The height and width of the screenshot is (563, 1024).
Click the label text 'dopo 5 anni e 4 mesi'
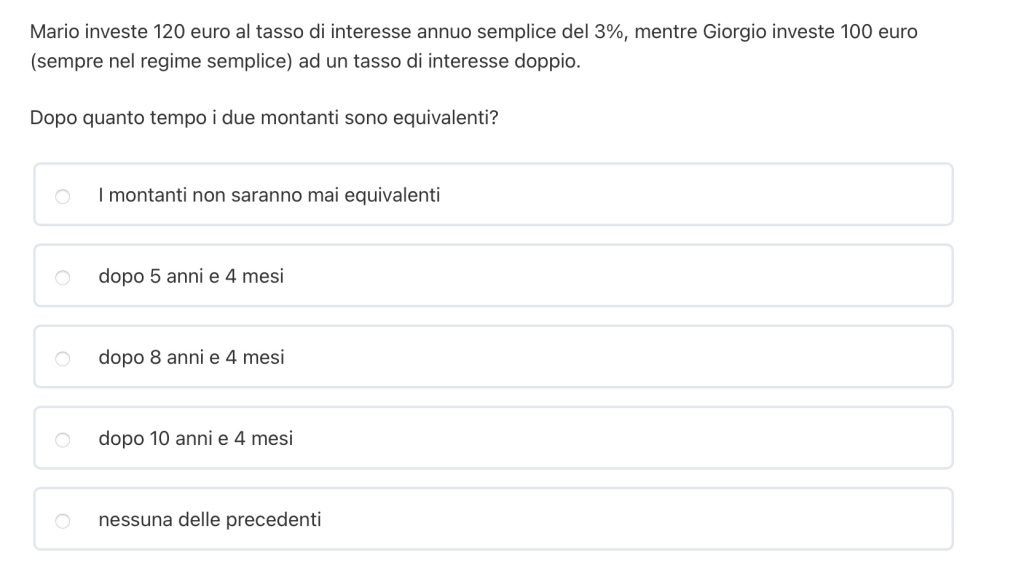tap(191, 276)
